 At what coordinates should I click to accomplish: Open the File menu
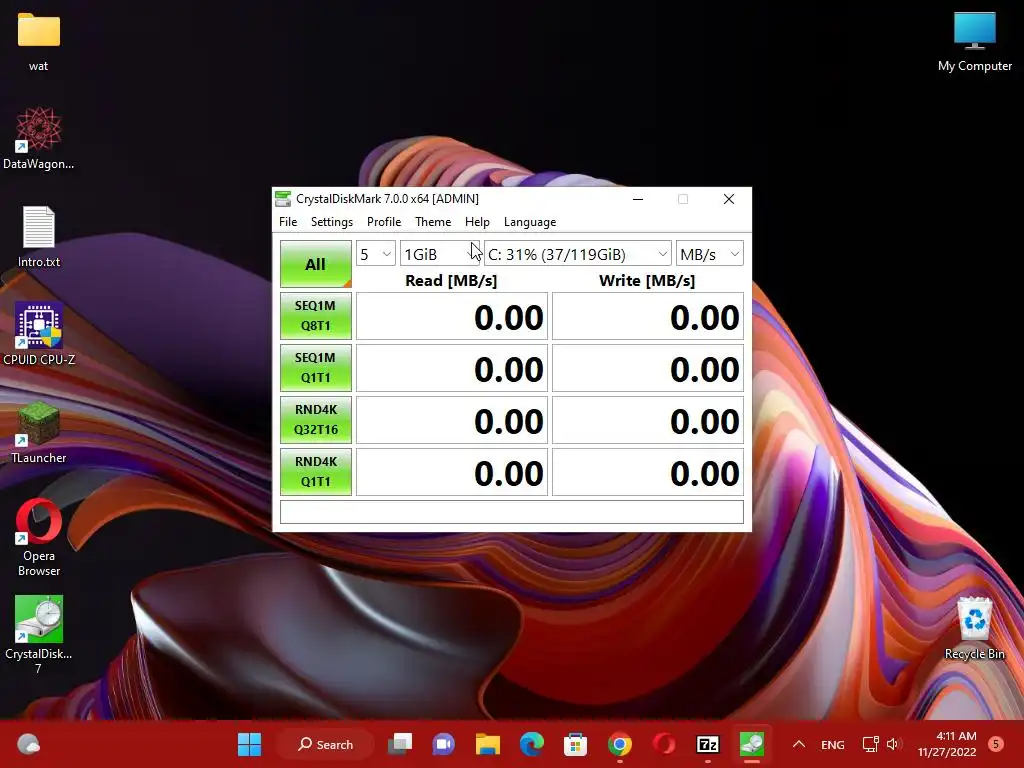coord(288,222)
